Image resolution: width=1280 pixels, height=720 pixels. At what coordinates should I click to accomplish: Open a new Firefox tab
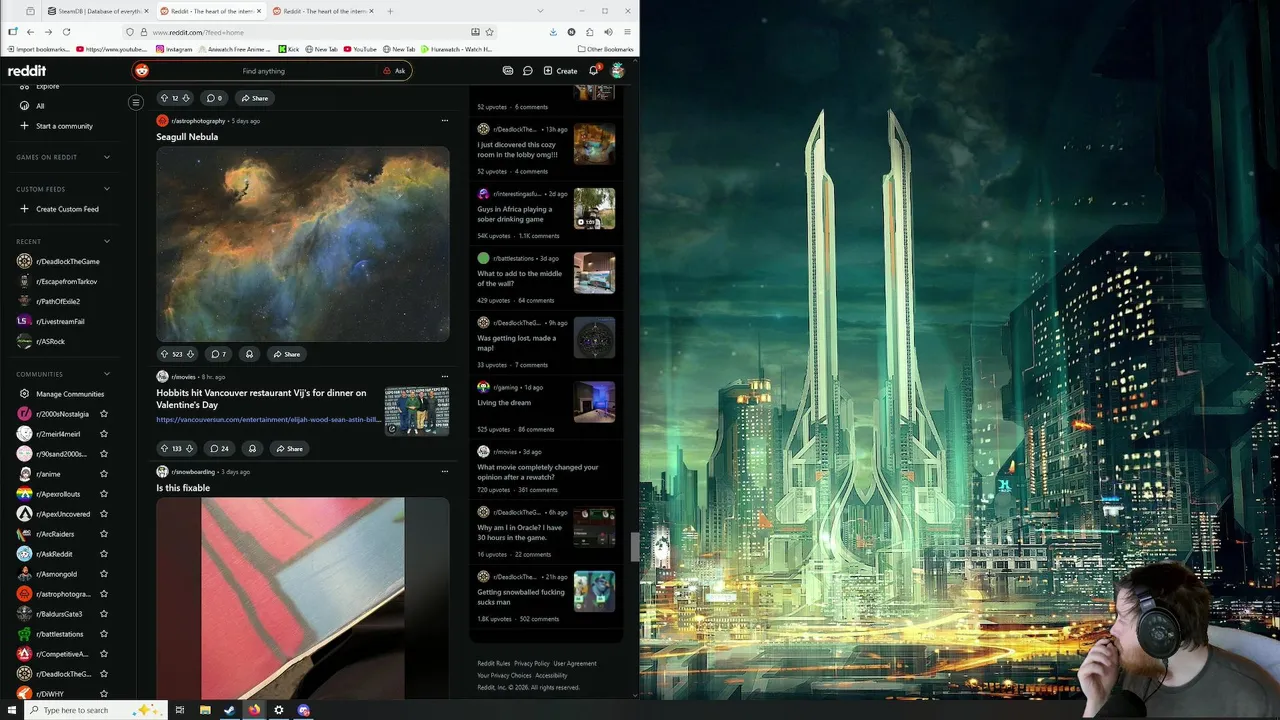click(x=390, y=11)
